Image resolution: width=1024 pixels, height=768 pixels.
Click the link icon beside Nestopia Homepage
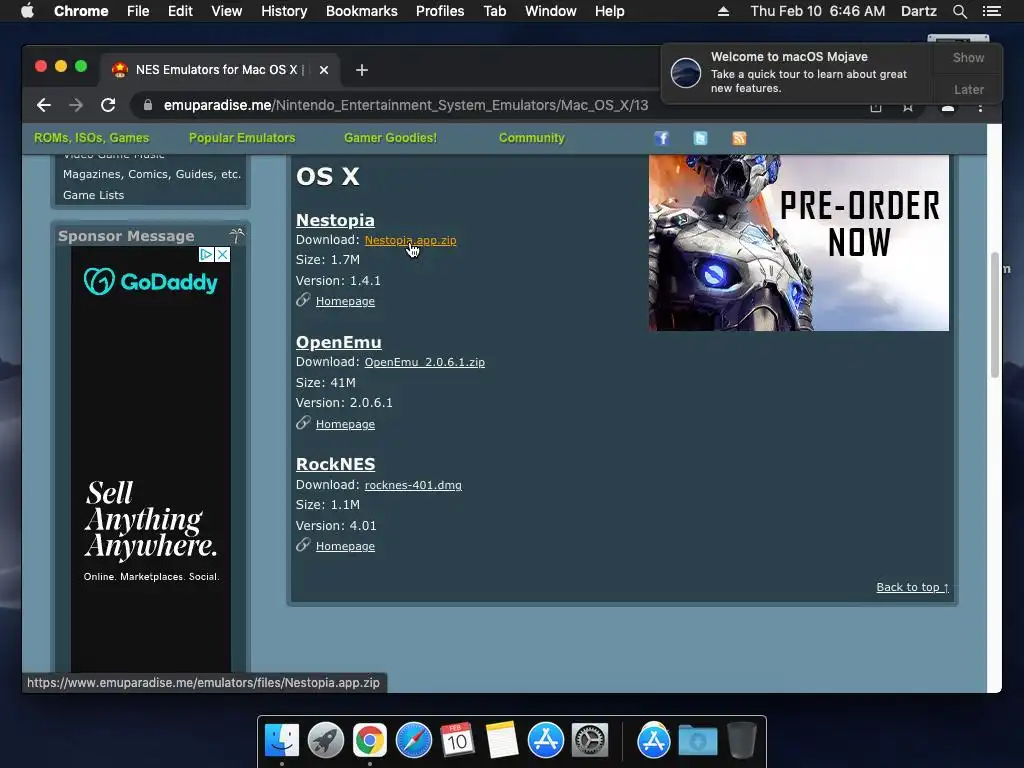click(303, 300)
